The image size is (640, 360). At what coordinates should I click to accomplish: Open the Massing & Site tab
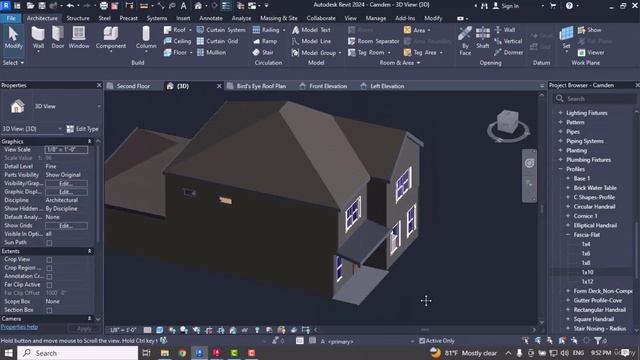[x=279, y=18]
